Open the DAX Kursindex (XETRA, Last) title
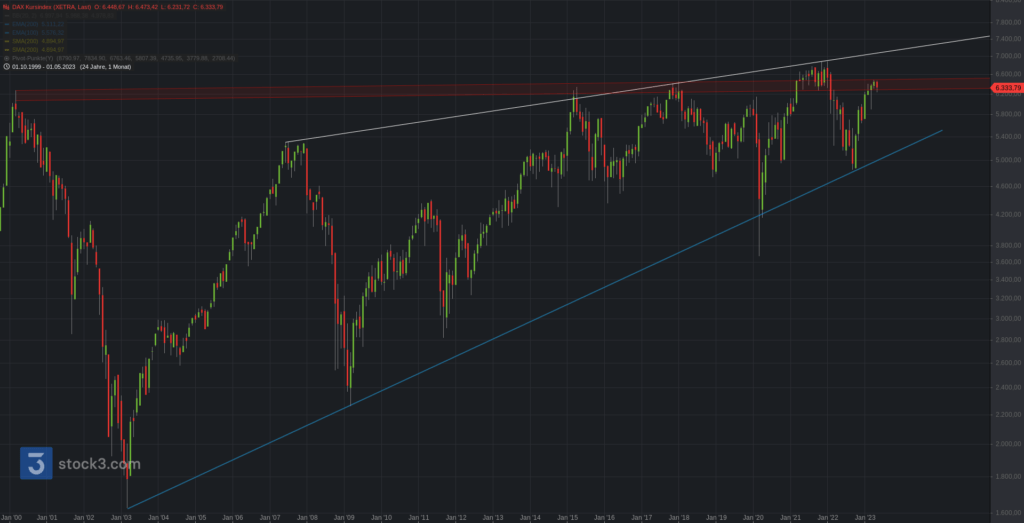Screen dimensions: 1024x523 click(52, 7)
